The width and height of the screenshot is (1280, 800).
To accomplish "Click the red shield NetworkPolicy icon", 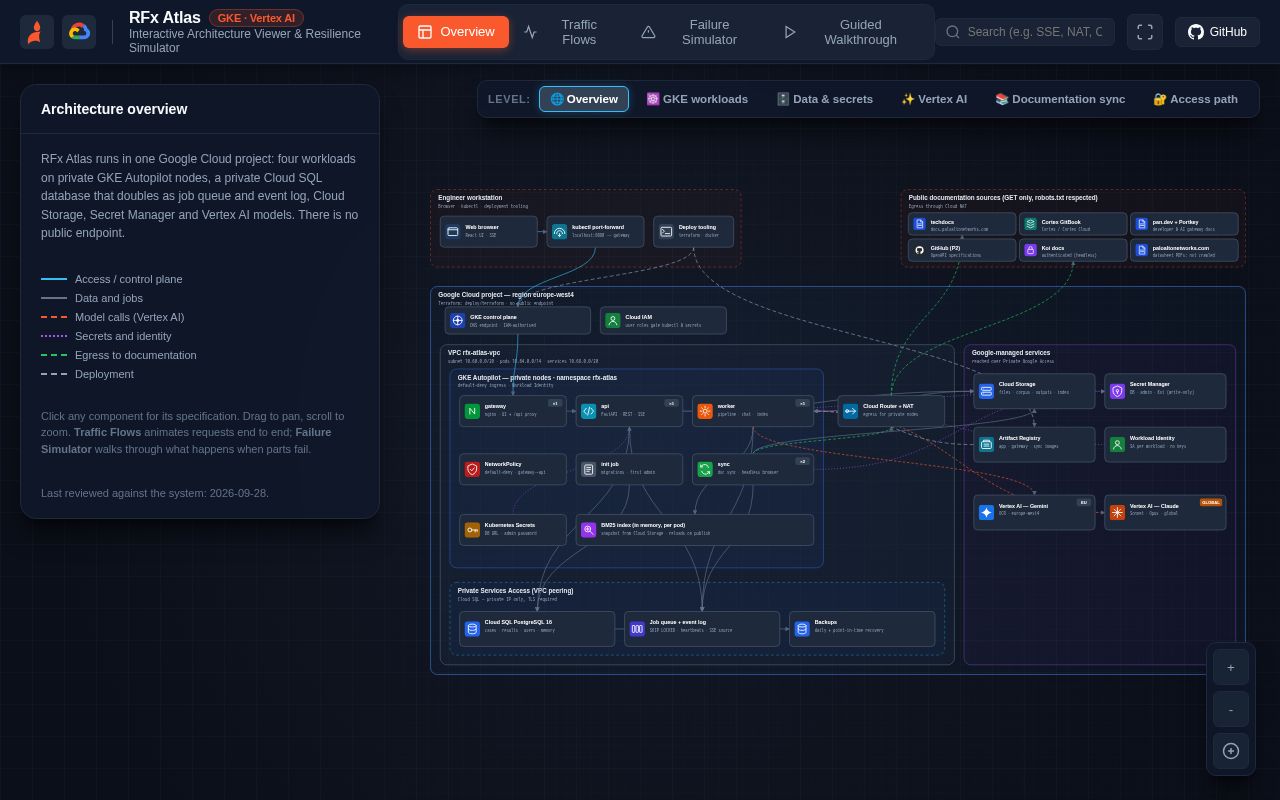I will (472, 469).
